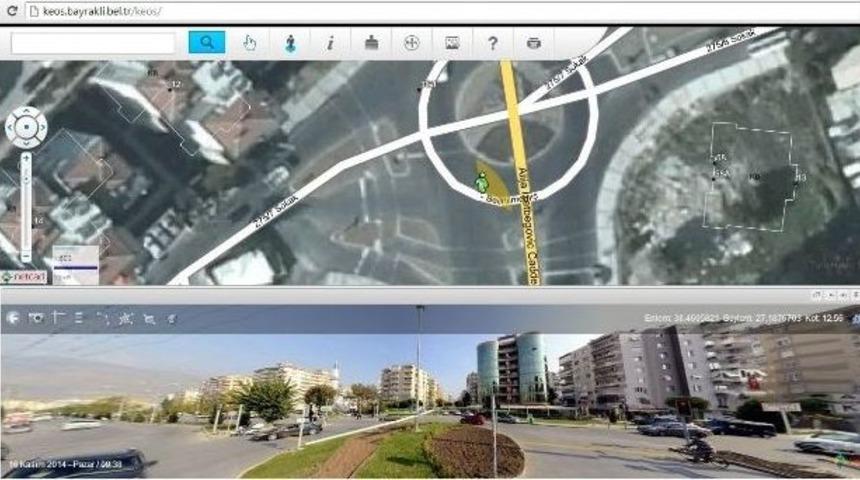Click in the search text field

(x=93, y=43)
